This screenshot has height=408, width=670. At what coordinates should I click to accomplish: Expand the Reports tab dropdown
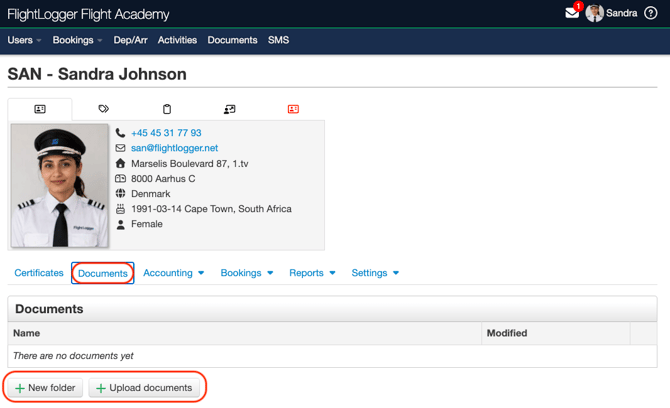pyautogui.click(x=312, y=273)
